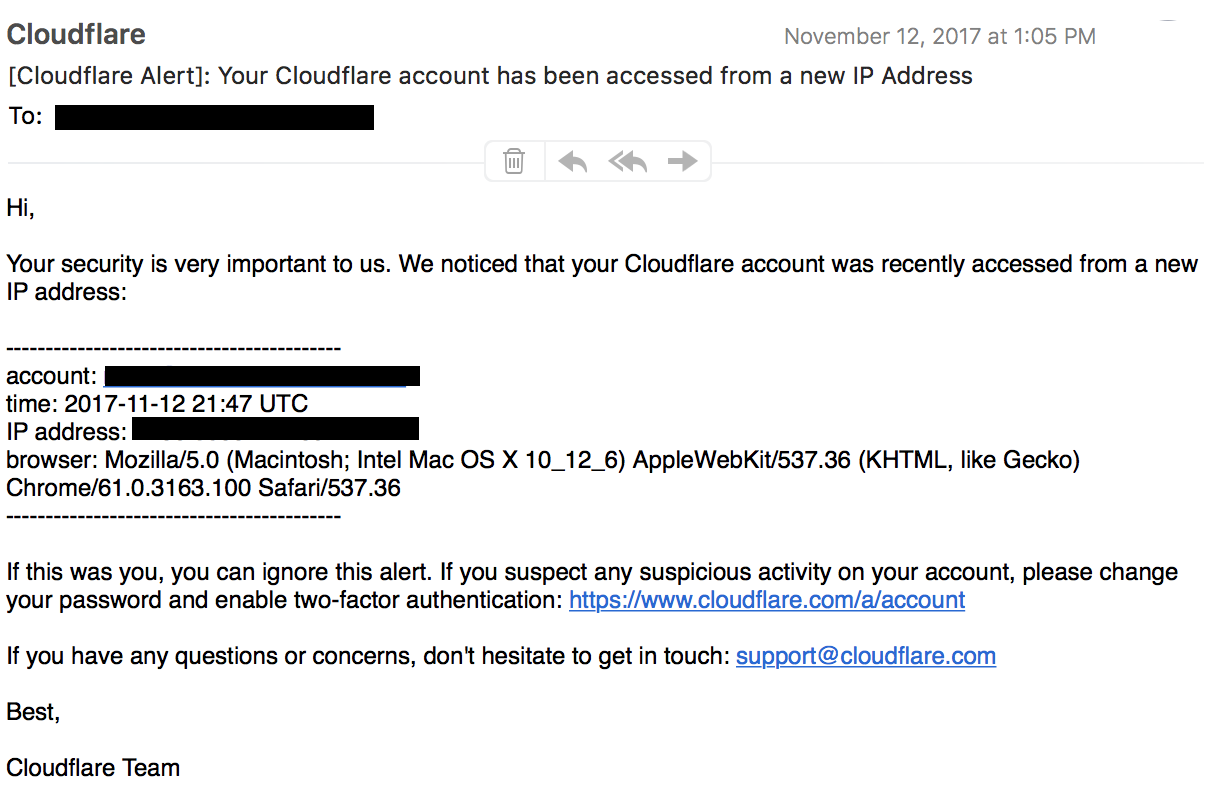
Task: Open the cloudflare.com/a/account link
Action: (x=767, y=600)
